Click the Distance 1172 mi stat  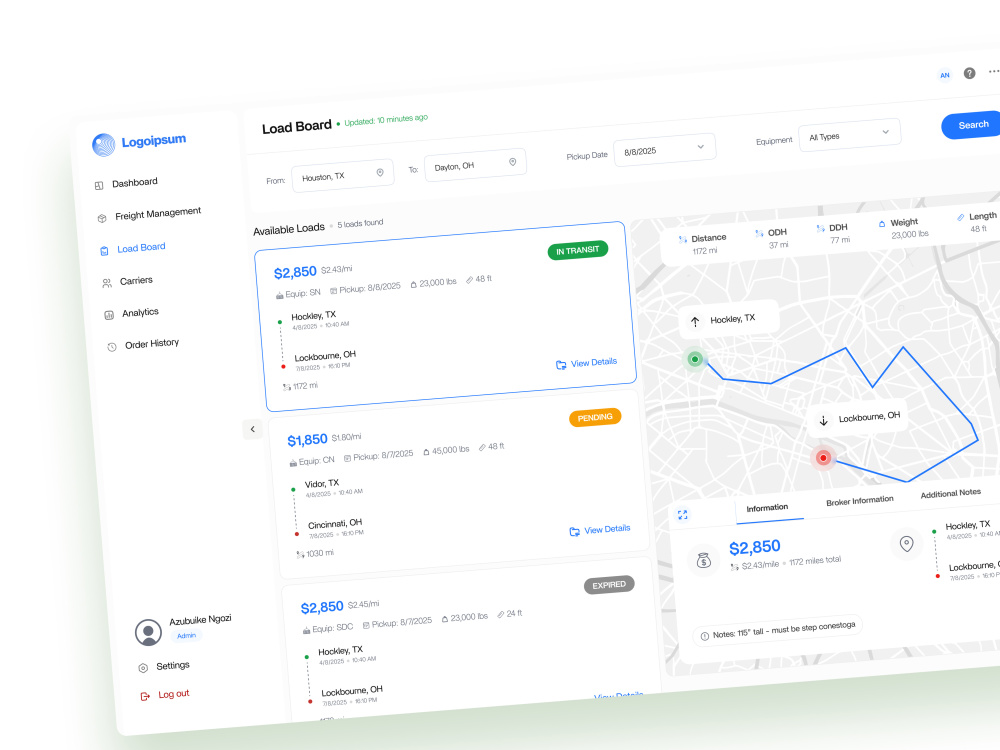tap(702, 244)
